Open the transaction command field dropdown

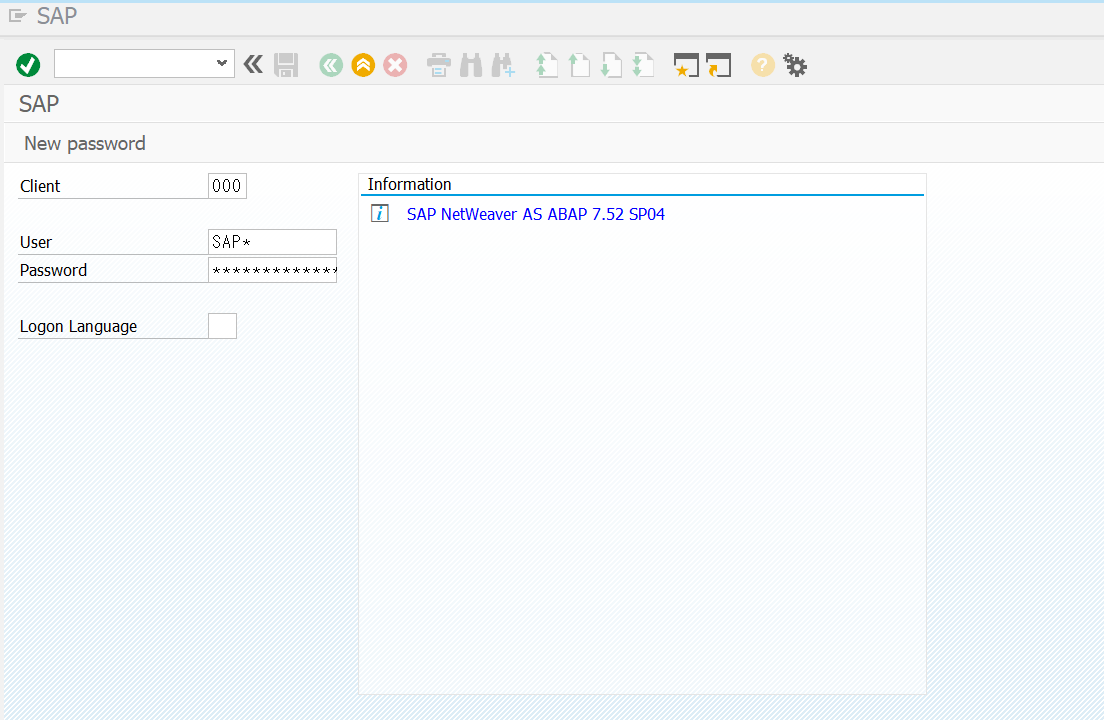tap(222, 64)
